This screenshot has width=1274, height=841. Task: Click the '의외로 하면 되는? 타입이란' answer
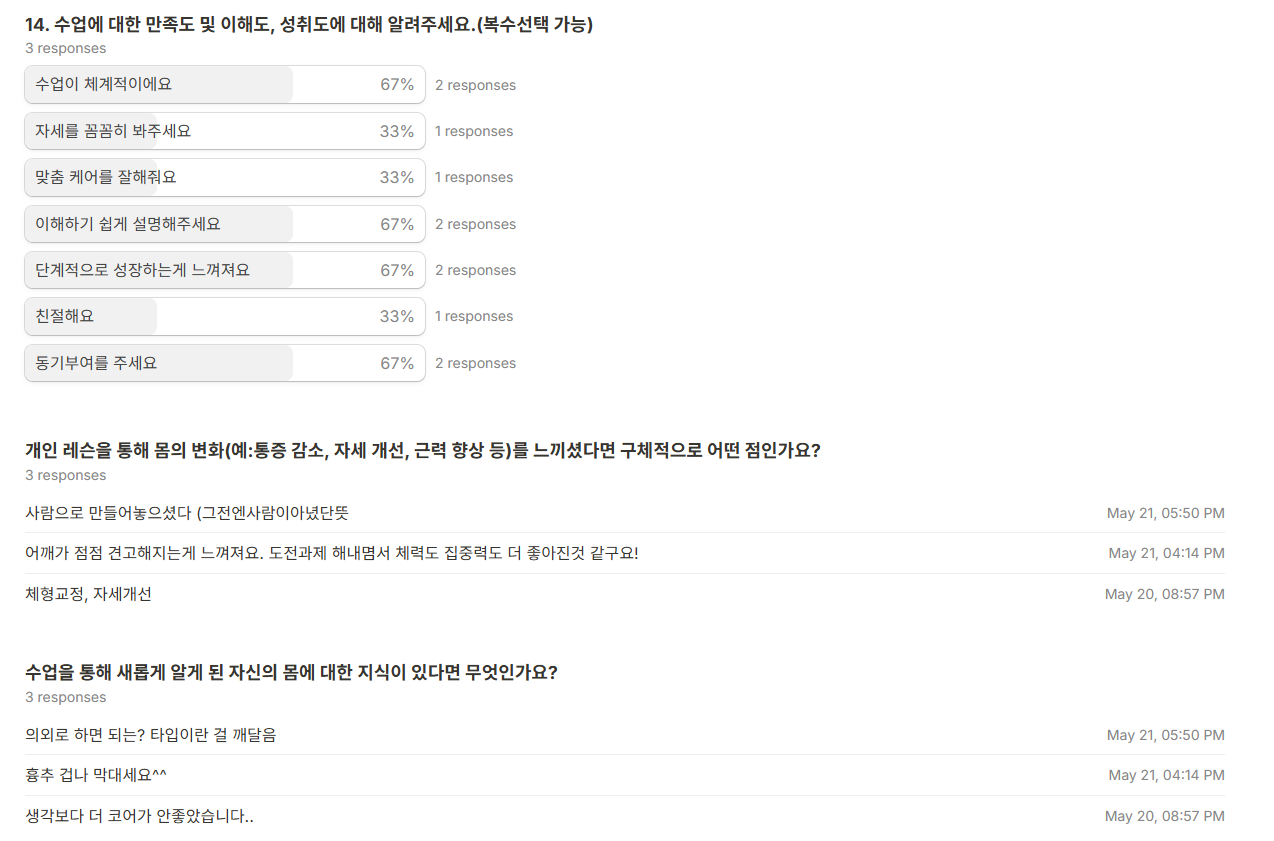150,735
